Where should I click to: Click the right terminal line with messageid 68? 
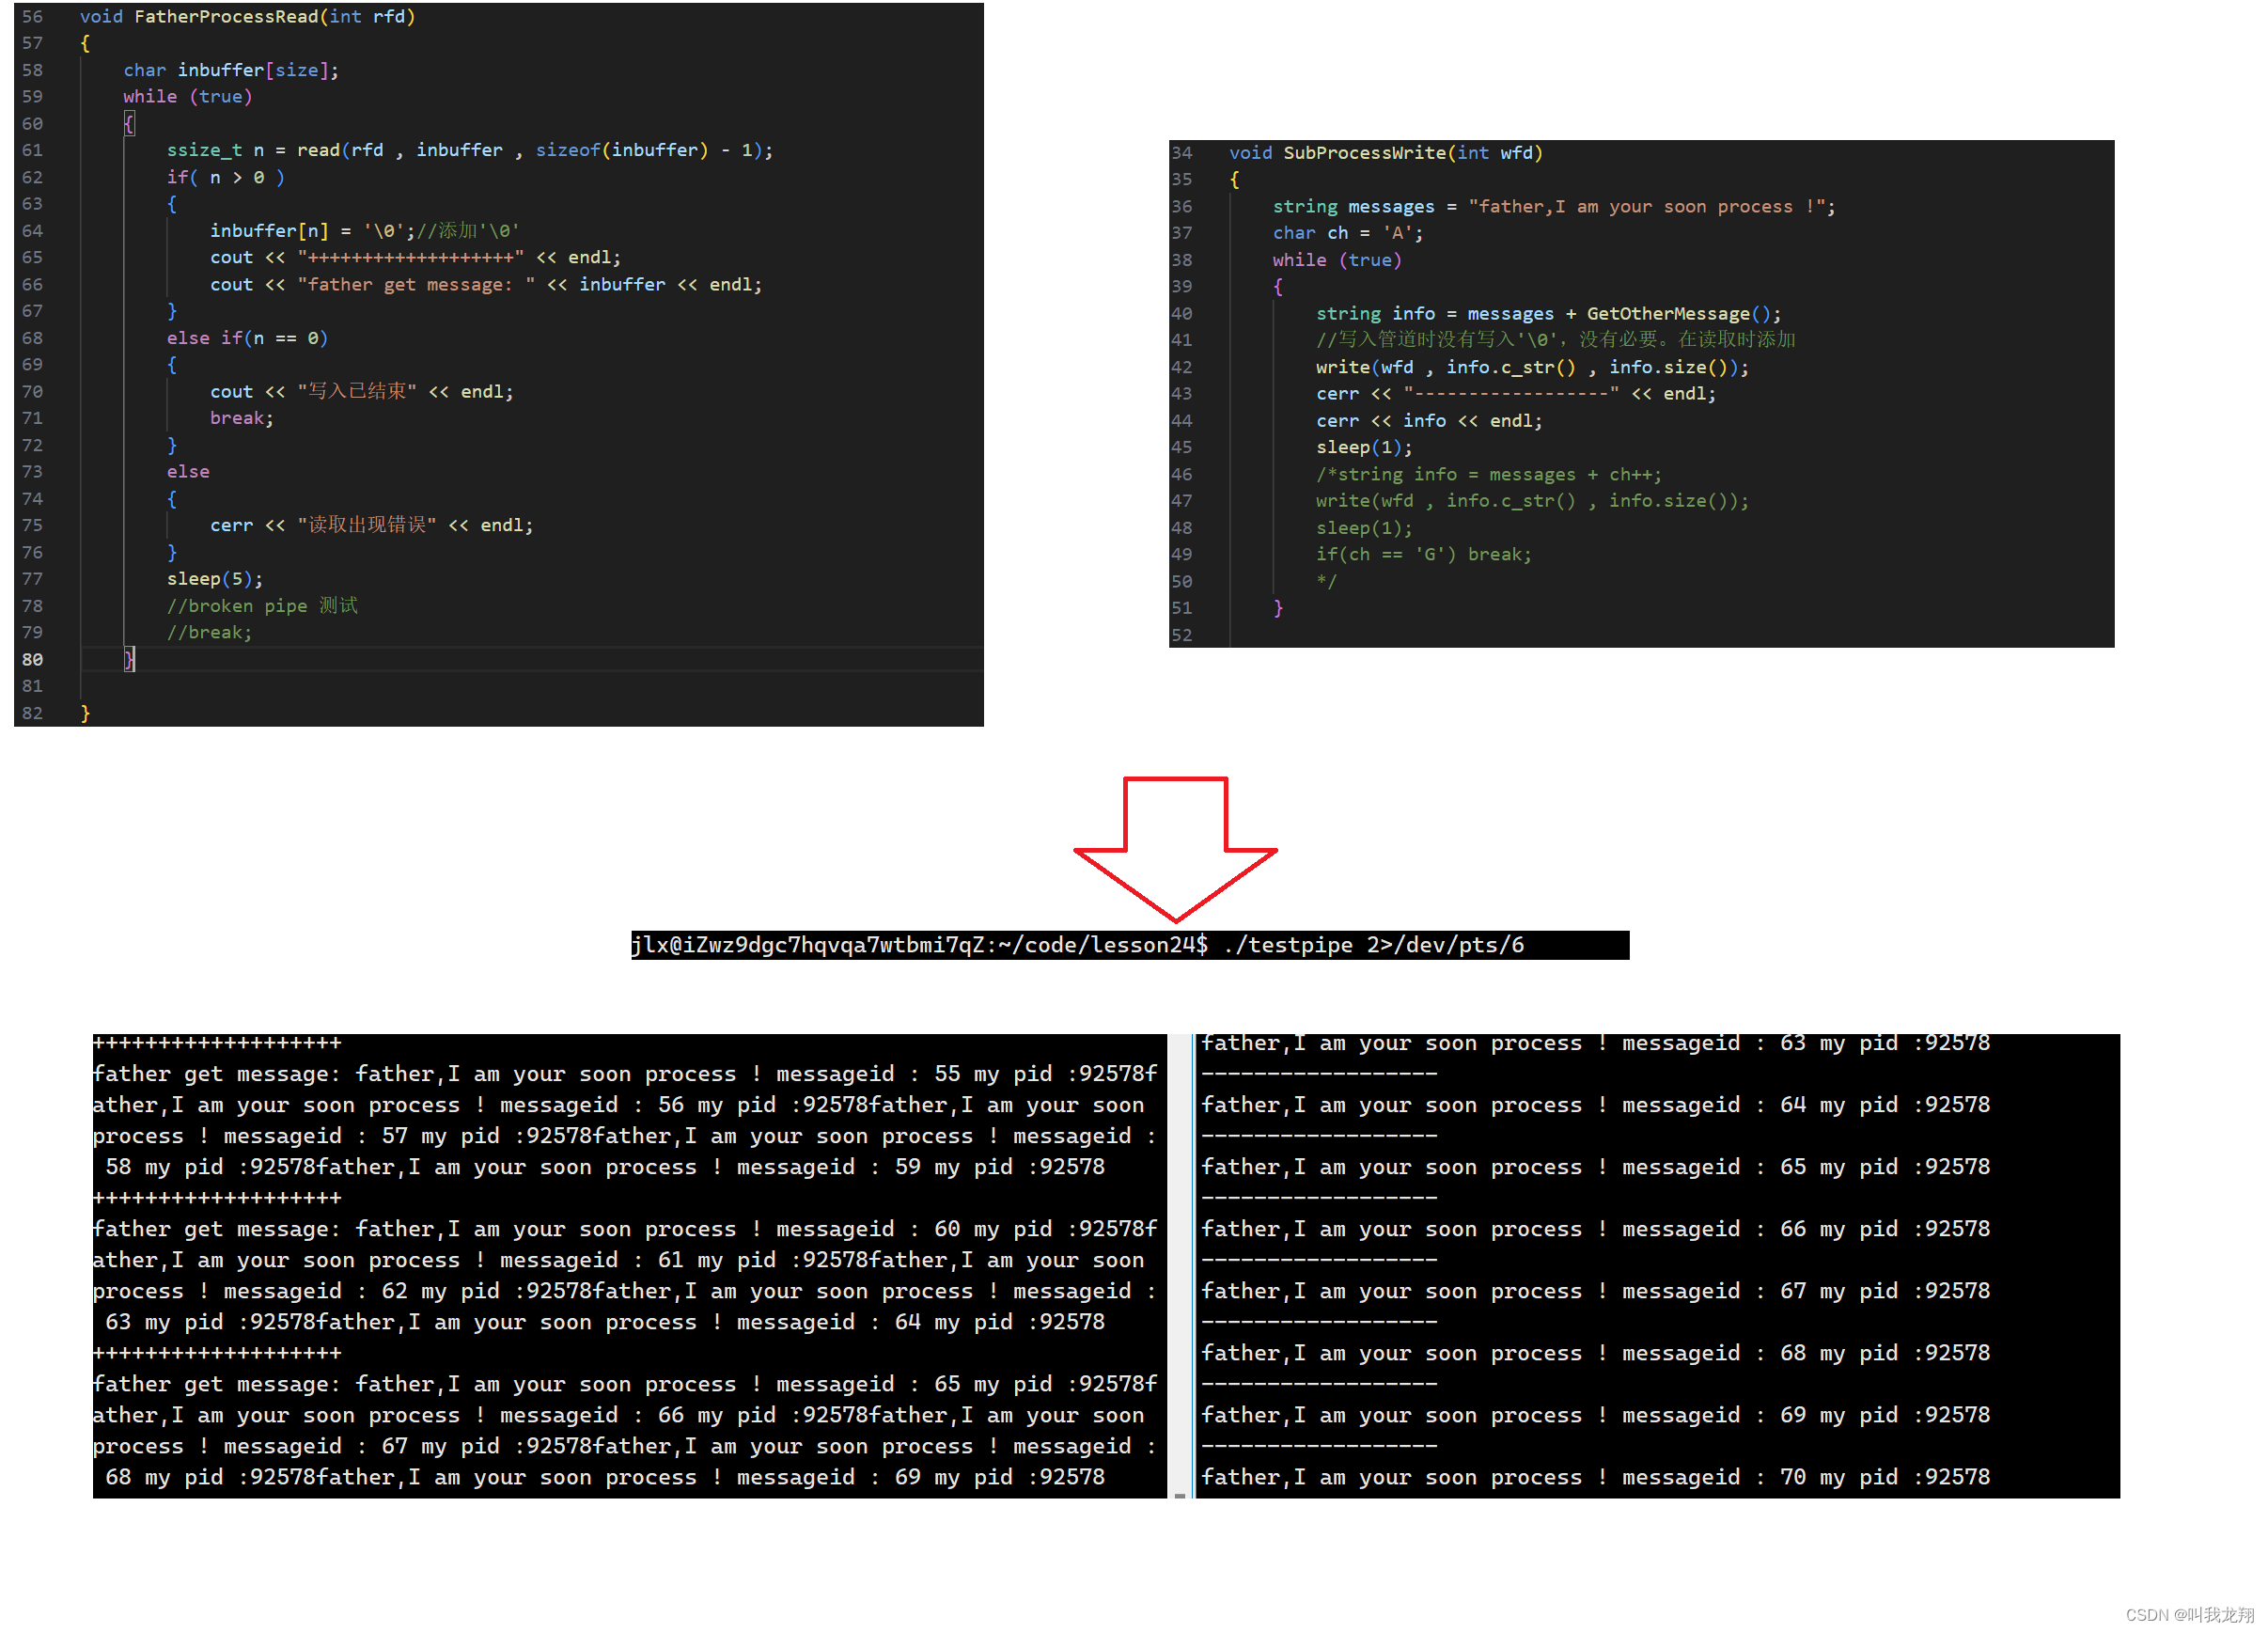(1595, 1352)
